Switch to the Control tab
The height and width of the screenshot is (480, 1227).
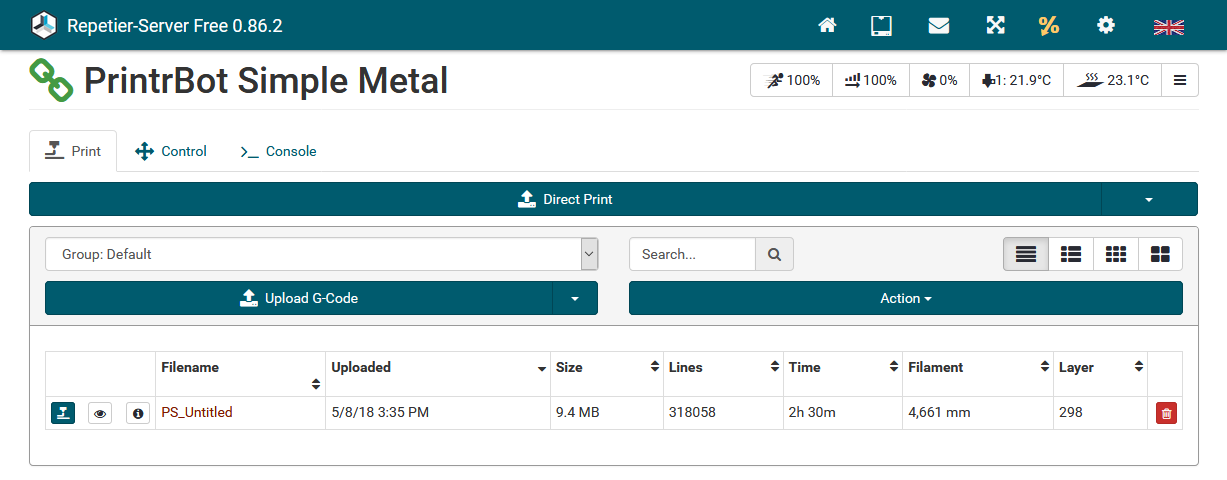tap(171, 151)
